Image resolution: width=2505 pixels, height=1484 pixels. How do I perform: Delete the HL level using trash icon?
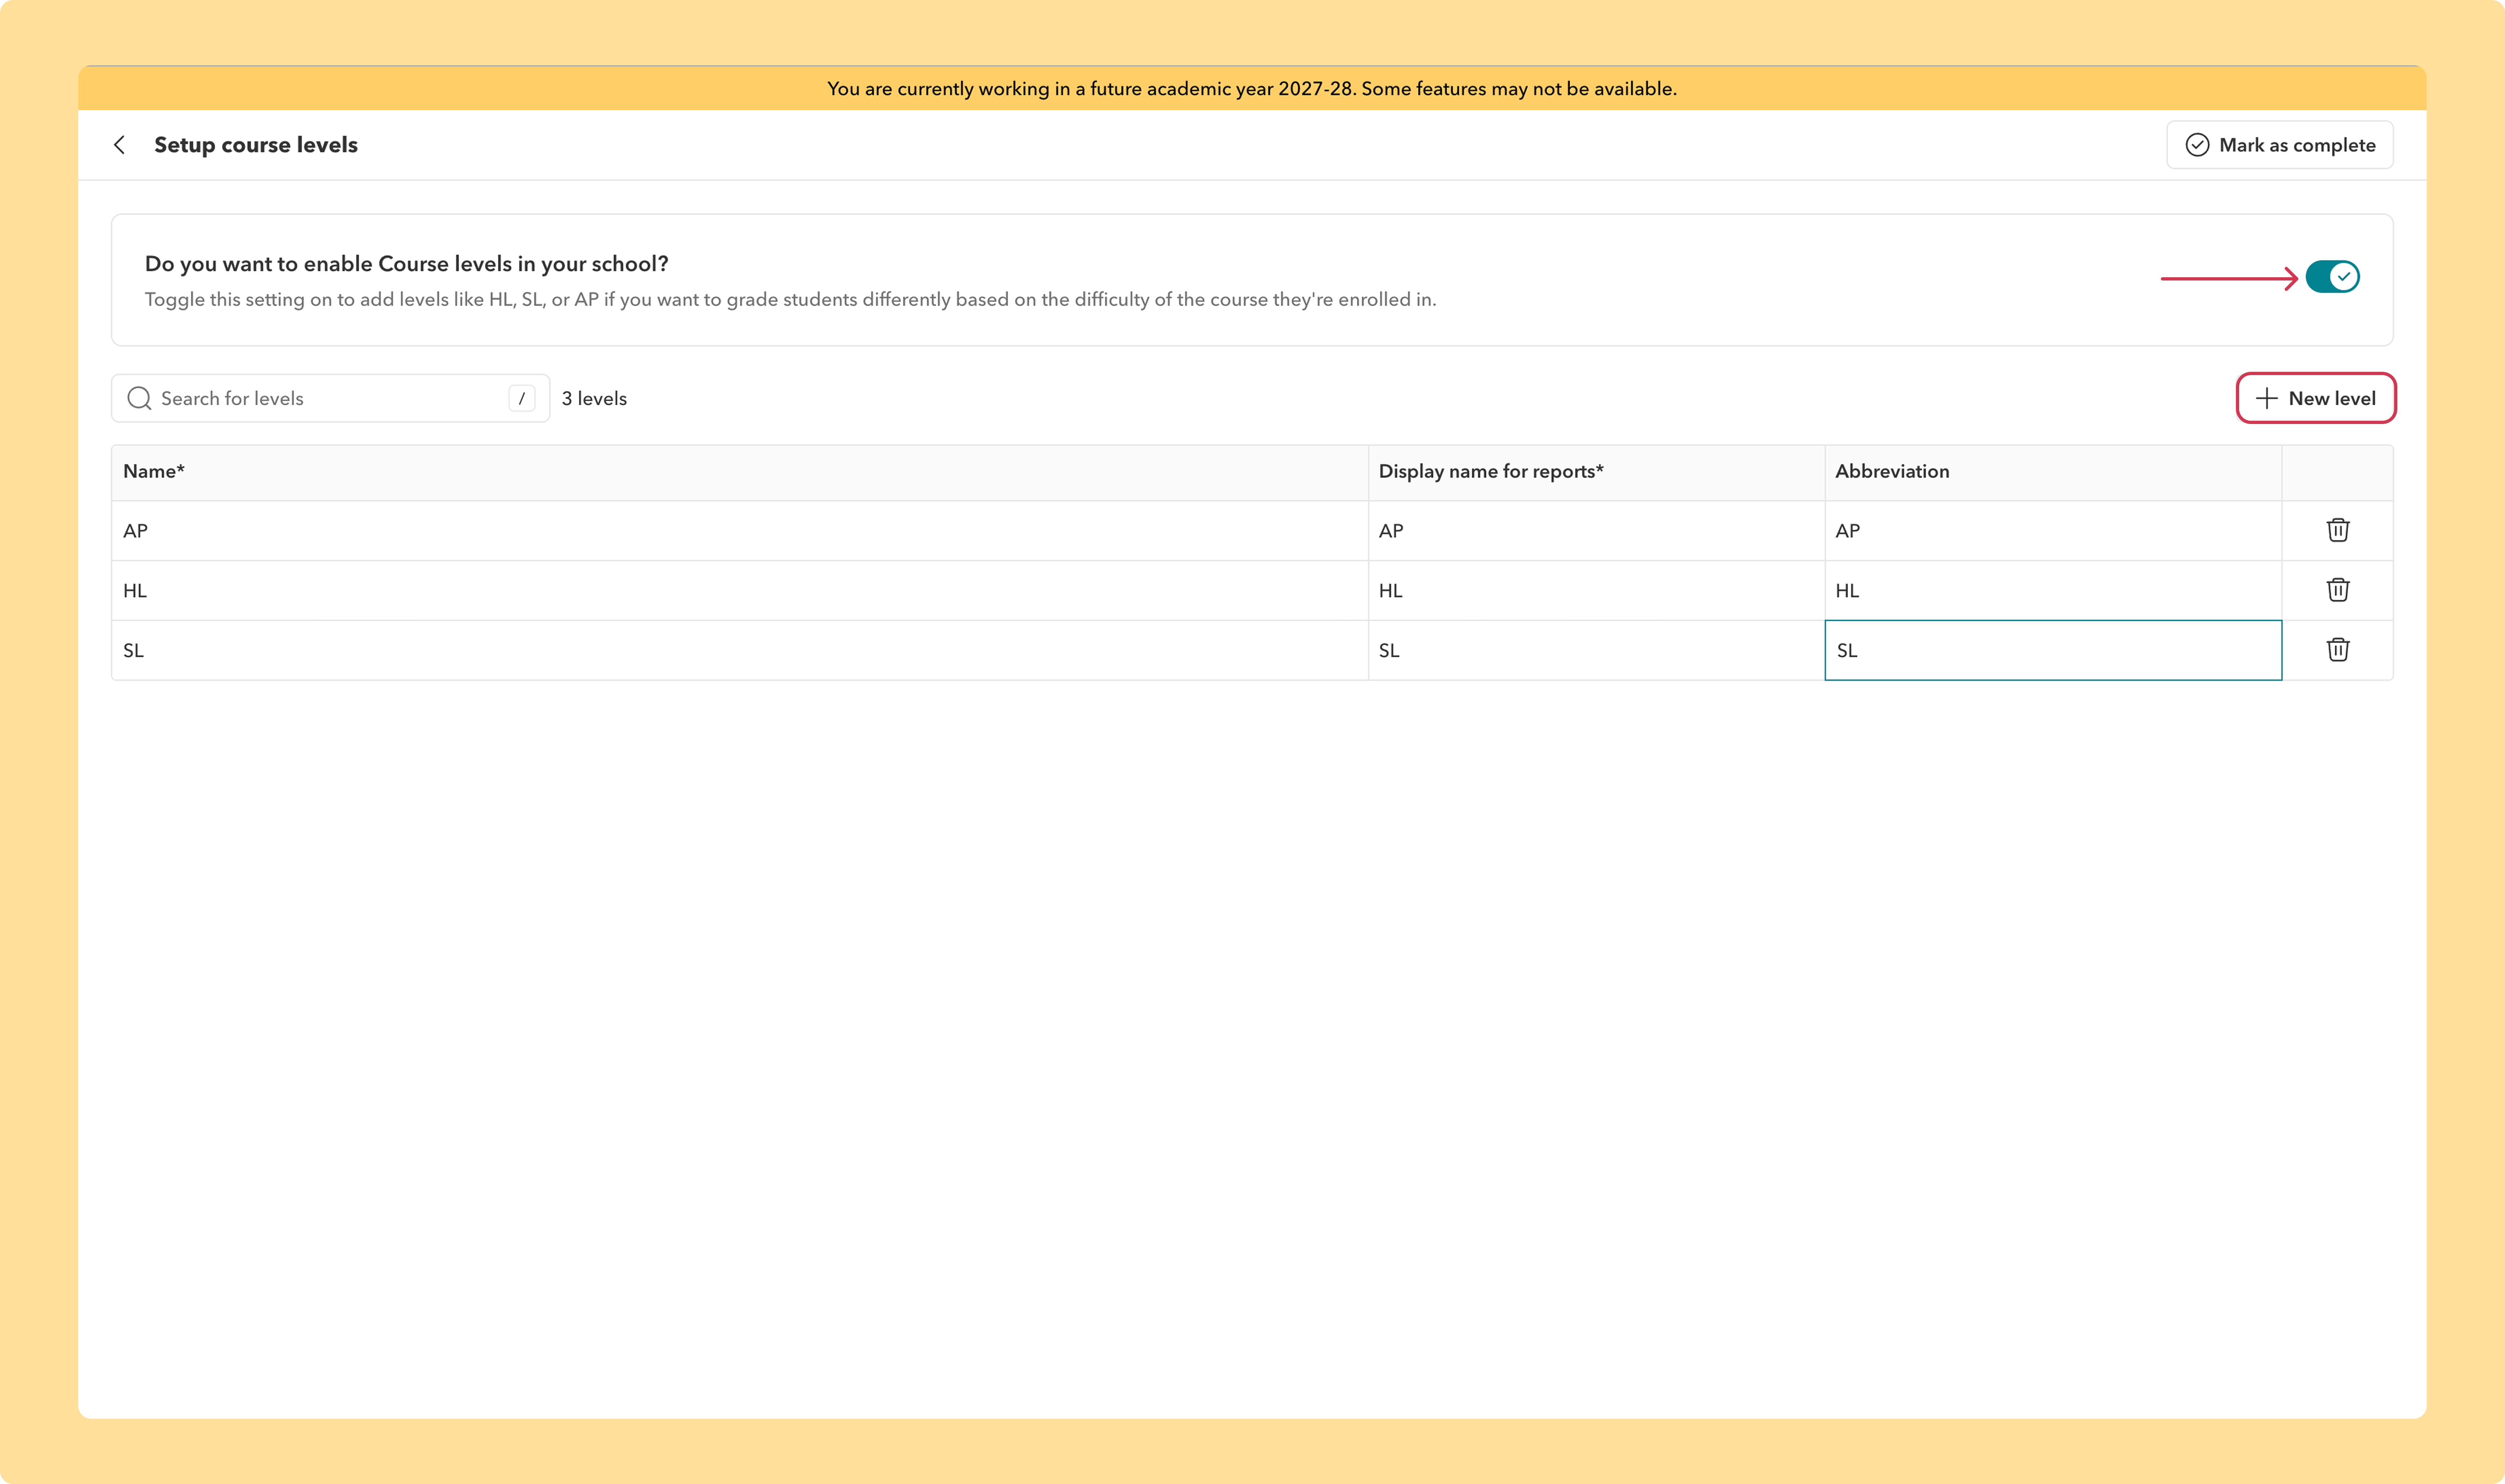tap(2337, 590)
